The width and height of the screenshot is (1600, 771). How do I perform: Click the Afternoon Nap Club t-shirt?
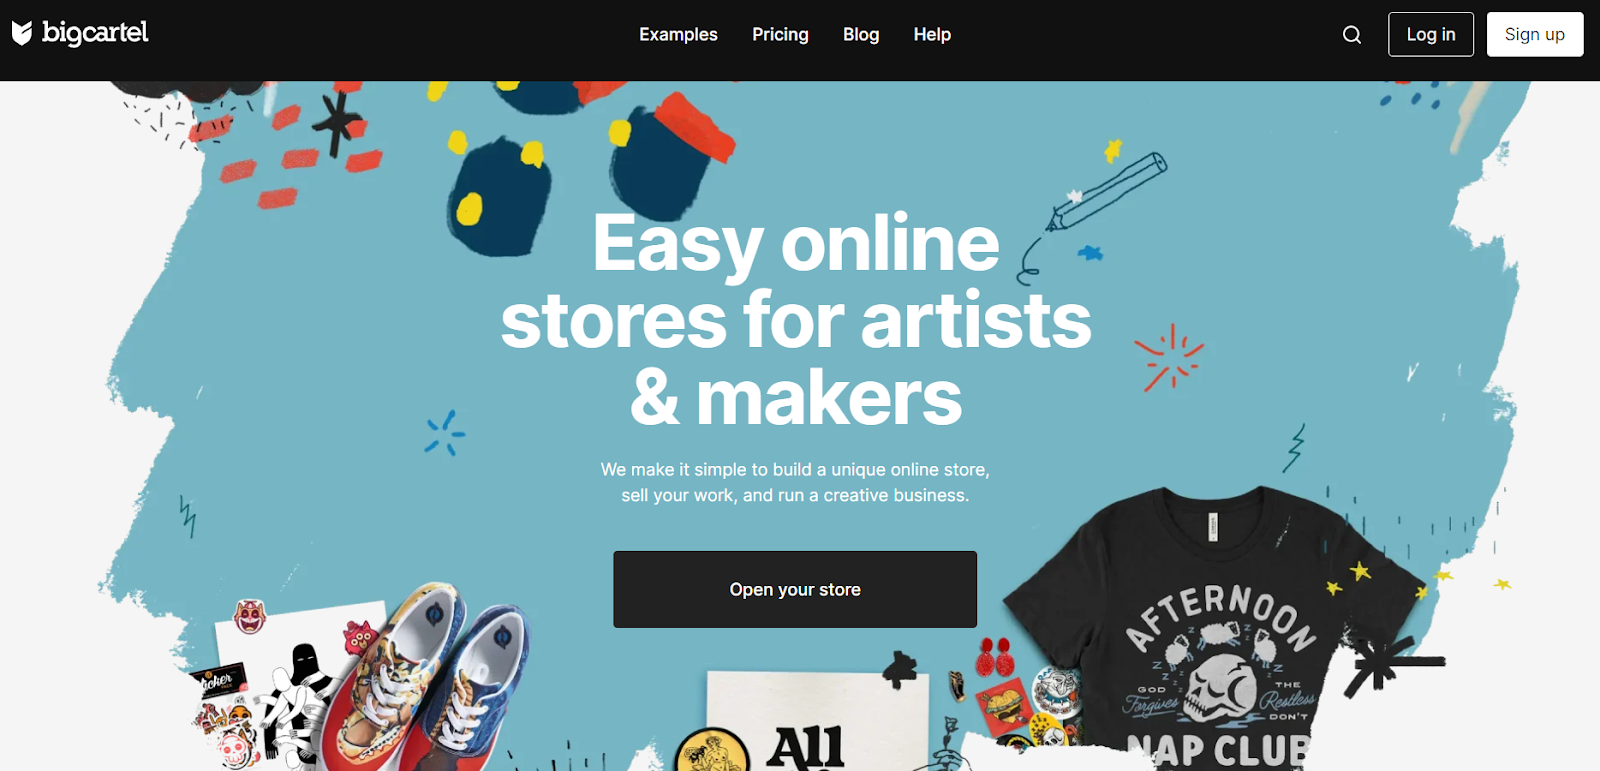pos(1215,630)
